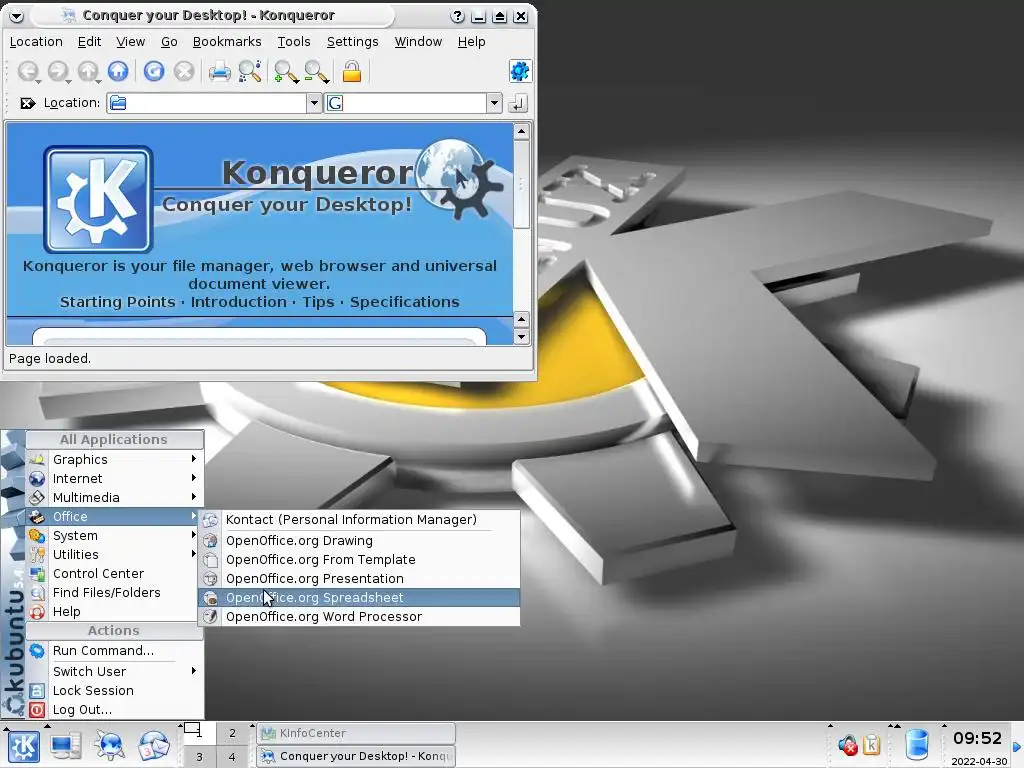Follow the Introduction link
1024x768 pixels.
[238, 302]
